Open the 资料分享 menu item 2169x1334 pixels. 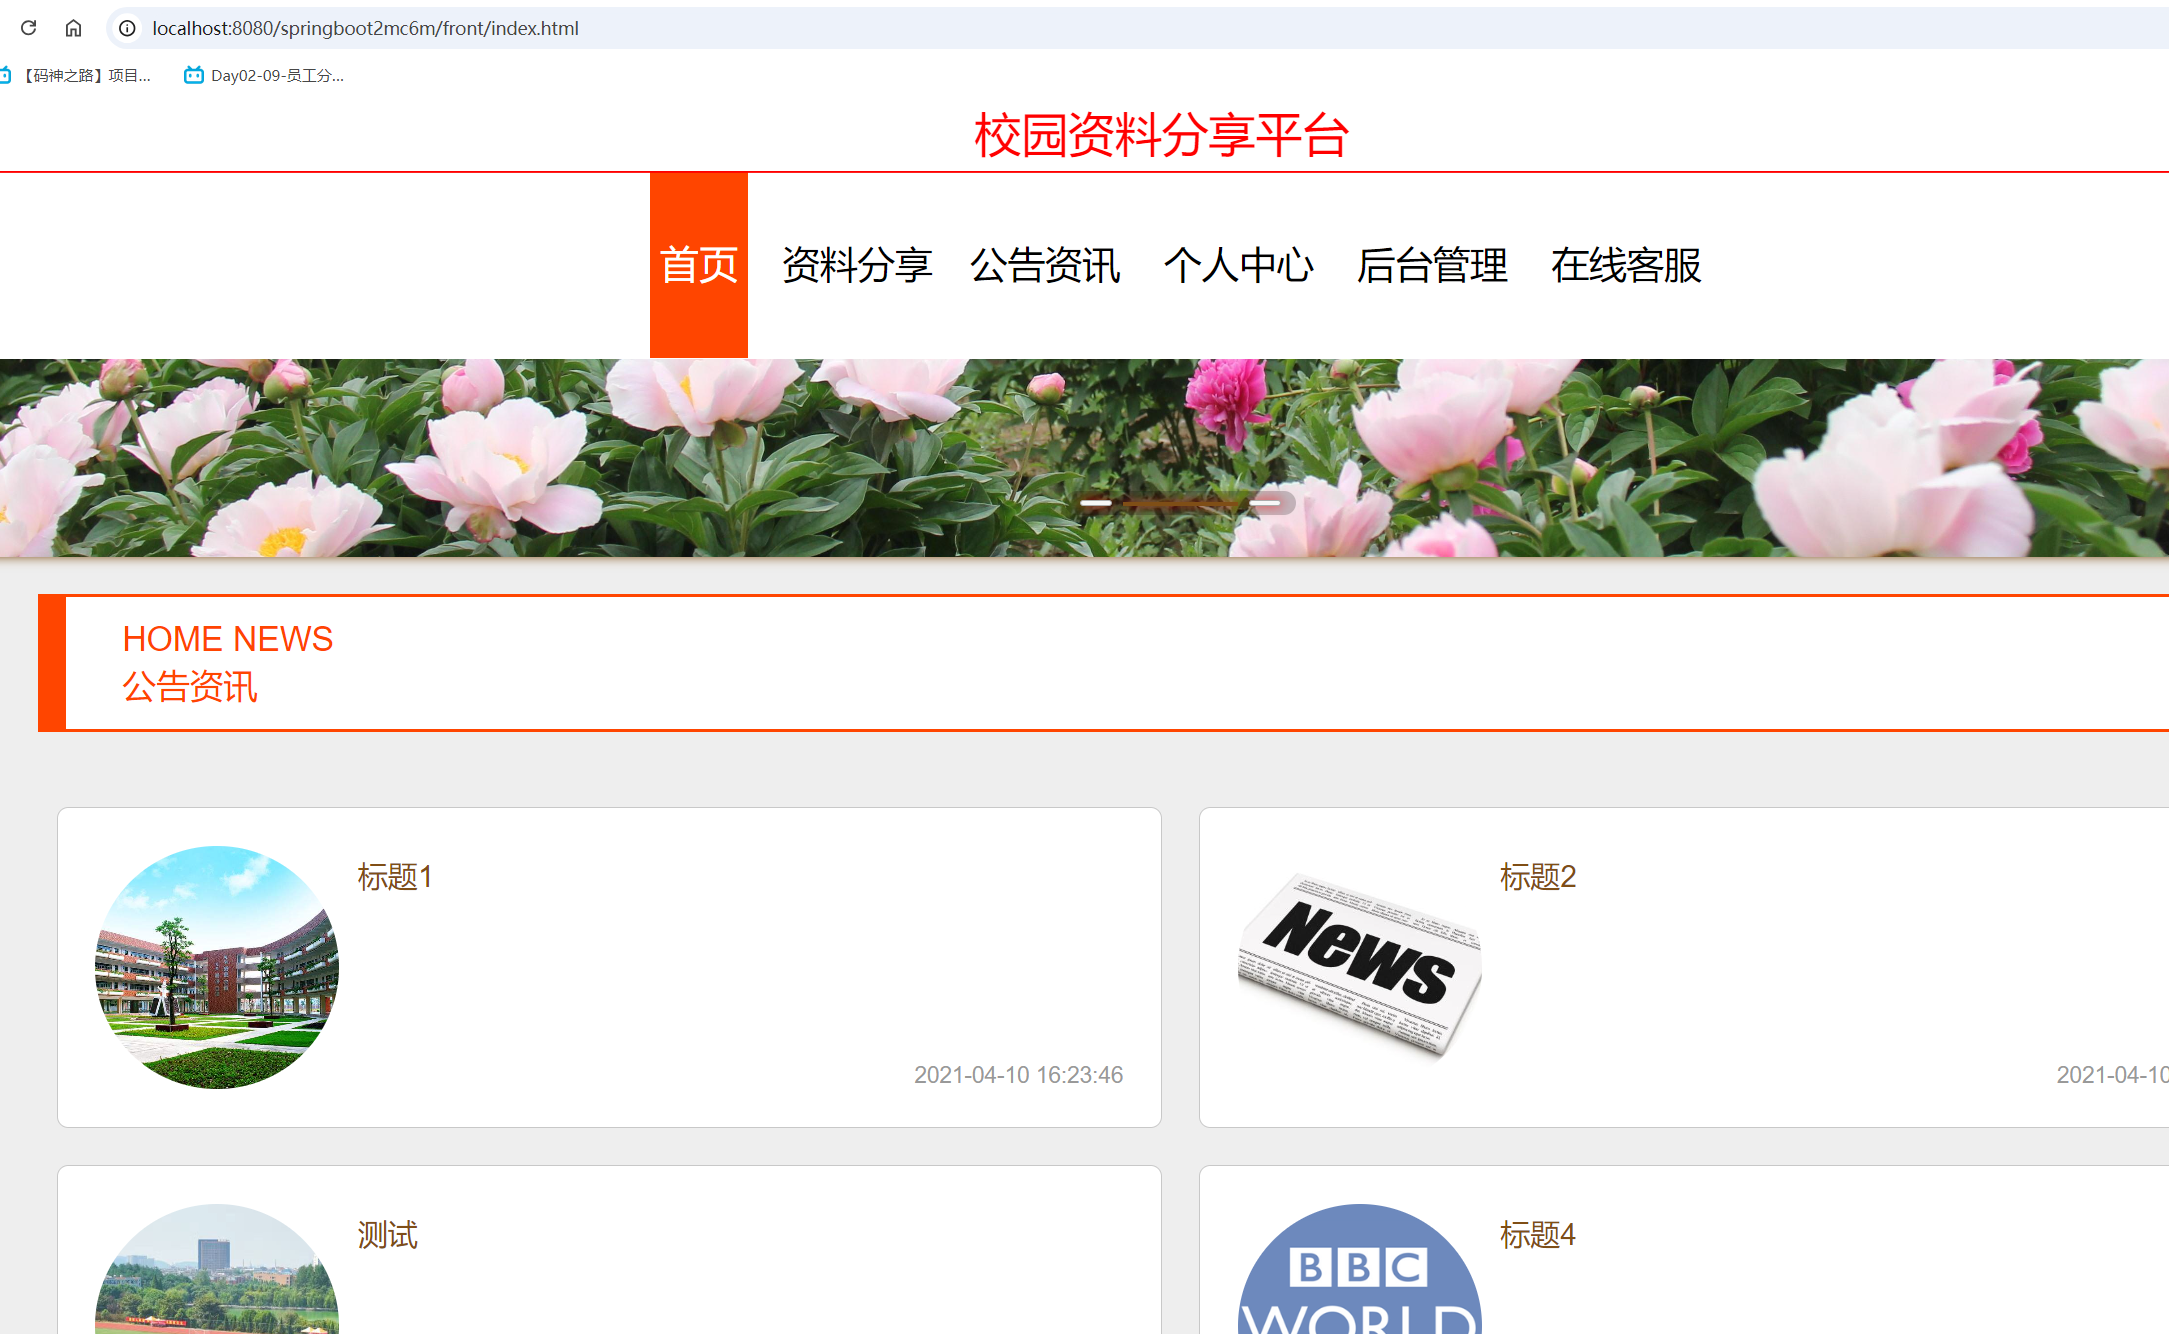click(856, 265)
